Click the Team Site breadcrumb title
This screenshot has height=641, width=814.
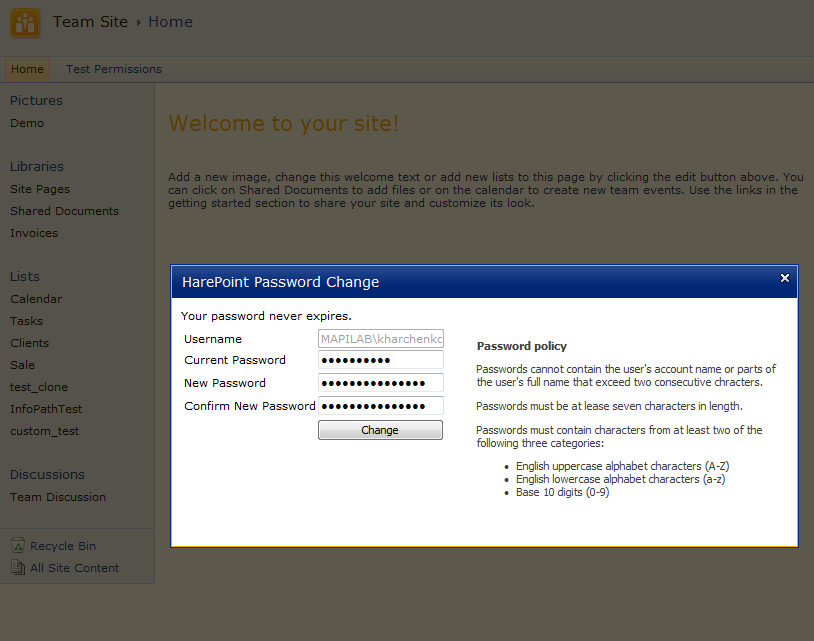pyautogui.click(x=90, y=22)
